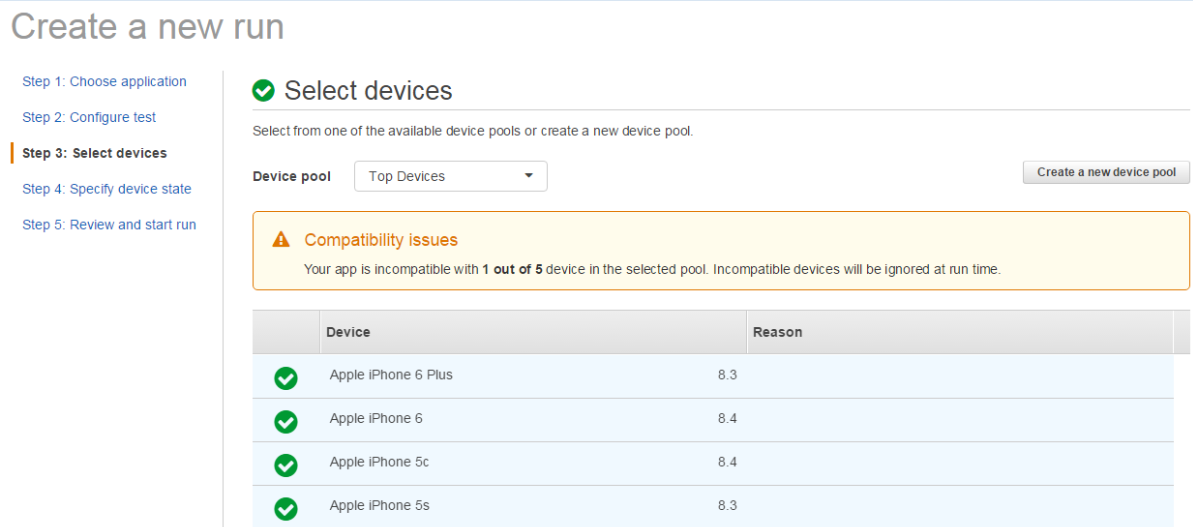Click green check icon for iPhone 6 Plus

click(286, 377)
